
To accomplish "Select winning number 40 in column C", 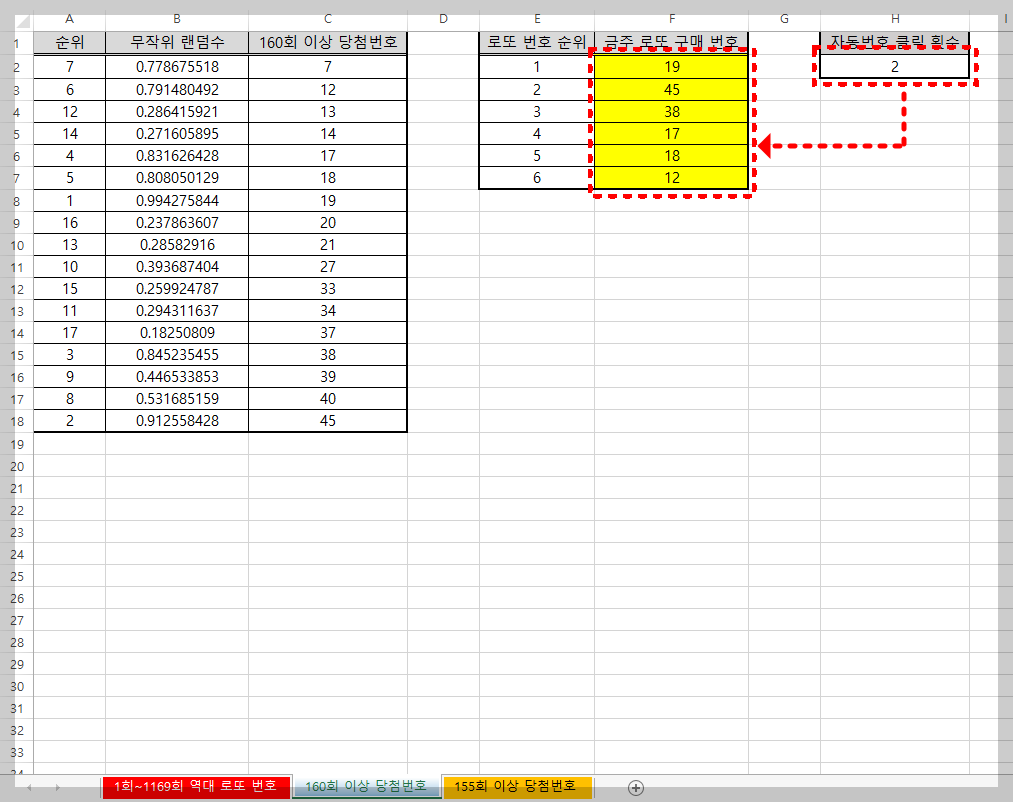I will pyautogui.click(x=328, y=398).
